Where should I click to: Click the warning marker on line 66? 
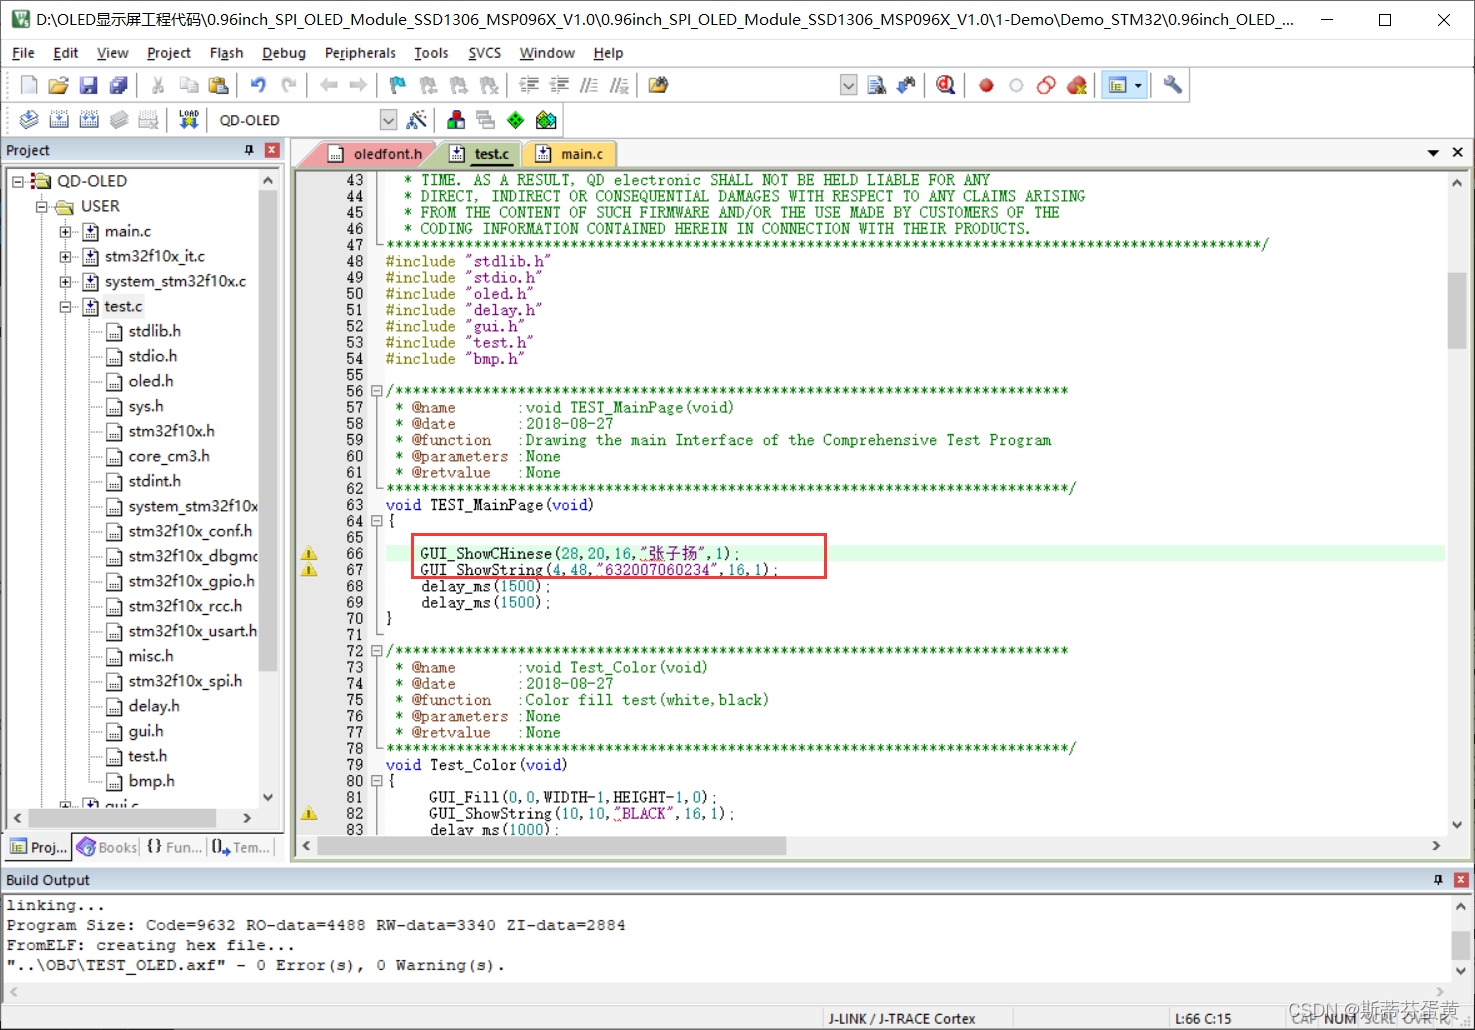pyautogui.click(x=309, y=553)
